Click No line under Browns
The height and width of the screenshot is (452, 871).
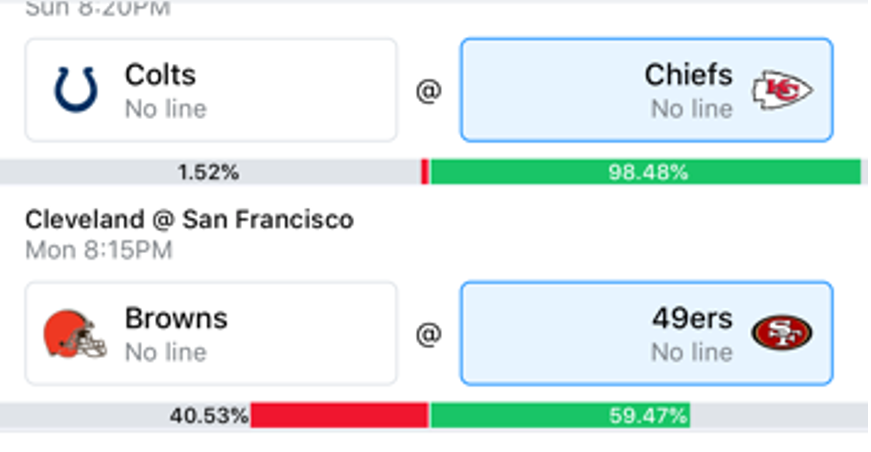tap(166, 353)
